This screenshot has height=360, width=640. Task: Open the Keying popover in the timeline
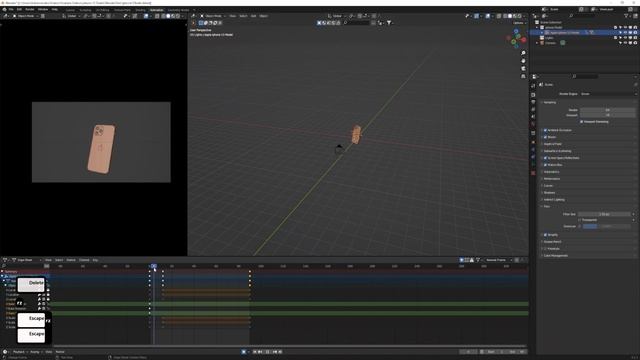(36, 352)
